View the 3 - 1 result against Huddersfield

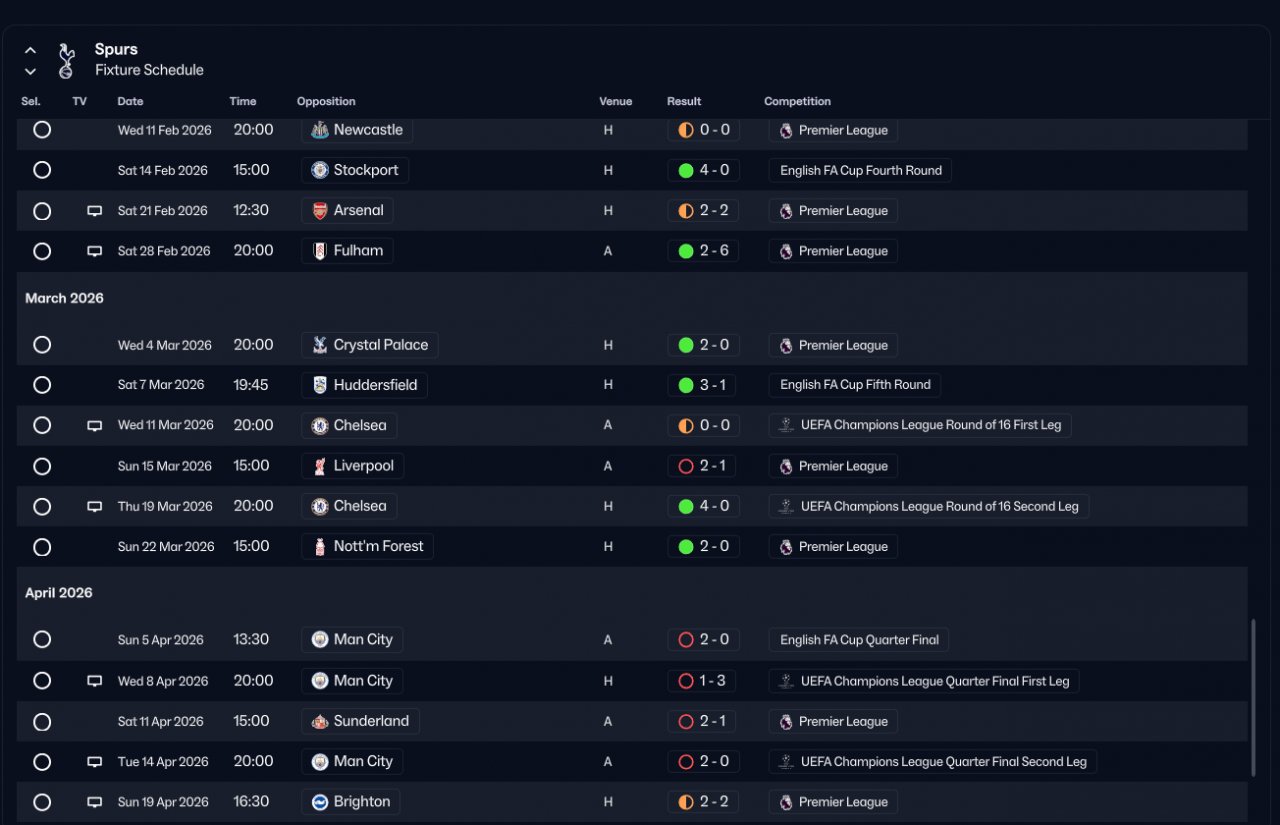click(704, 385)
